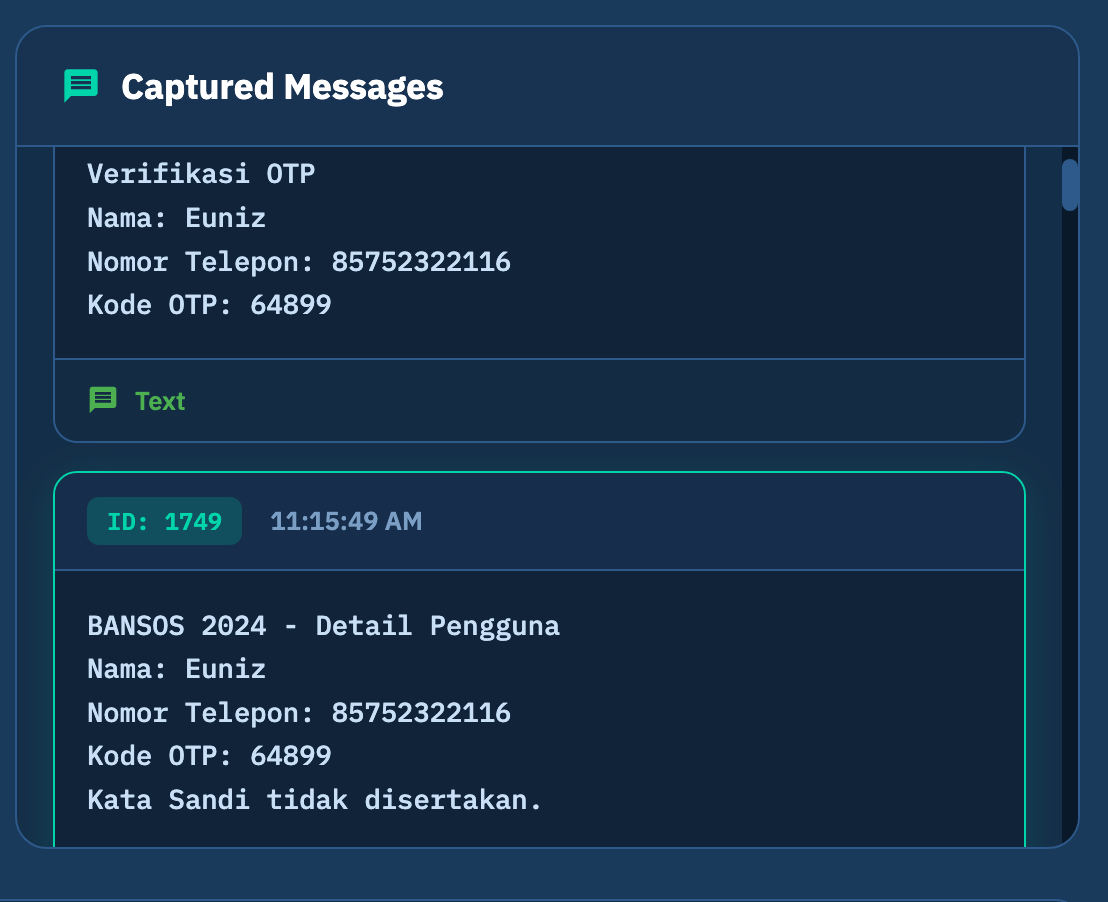Select the highlighted message with green border
Screen dimensions: 1108x902
click(x=540, y=660)
